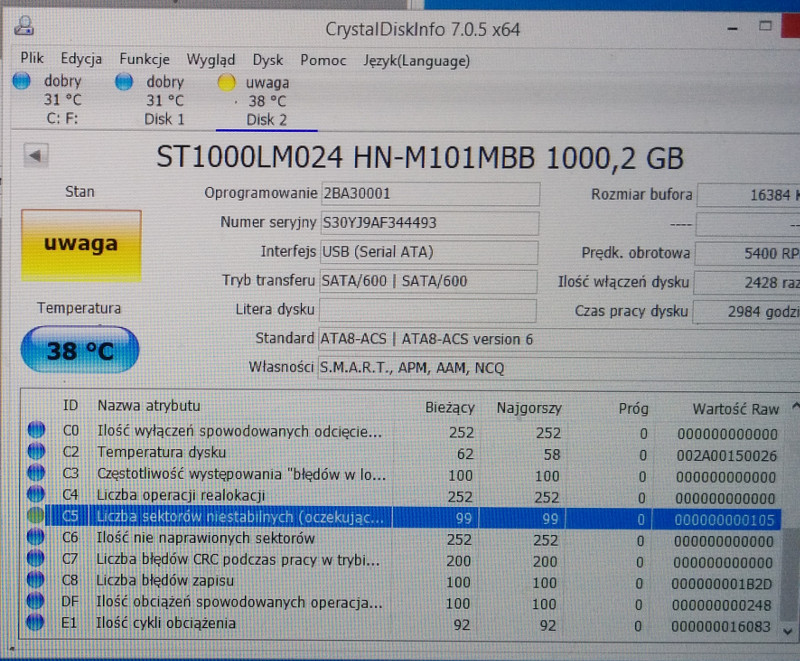Click raw value 000000016083
This screenshot has height=661, width=800.
pos(720,626)
